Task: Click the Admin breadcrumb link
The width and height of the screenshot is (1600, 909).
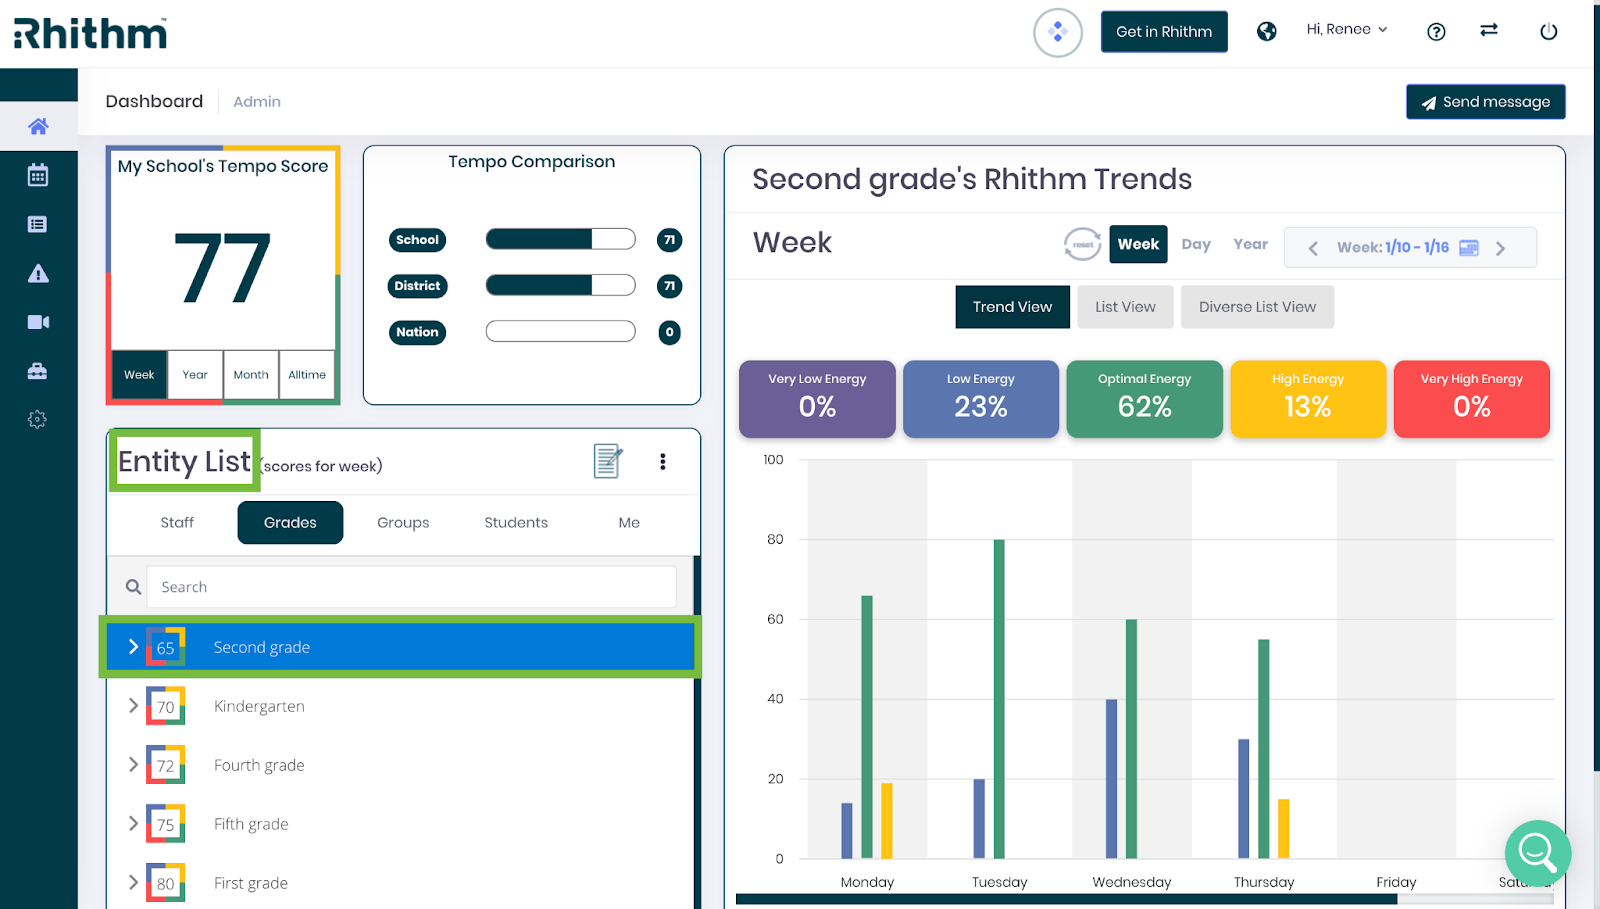Action: point(257,102)
